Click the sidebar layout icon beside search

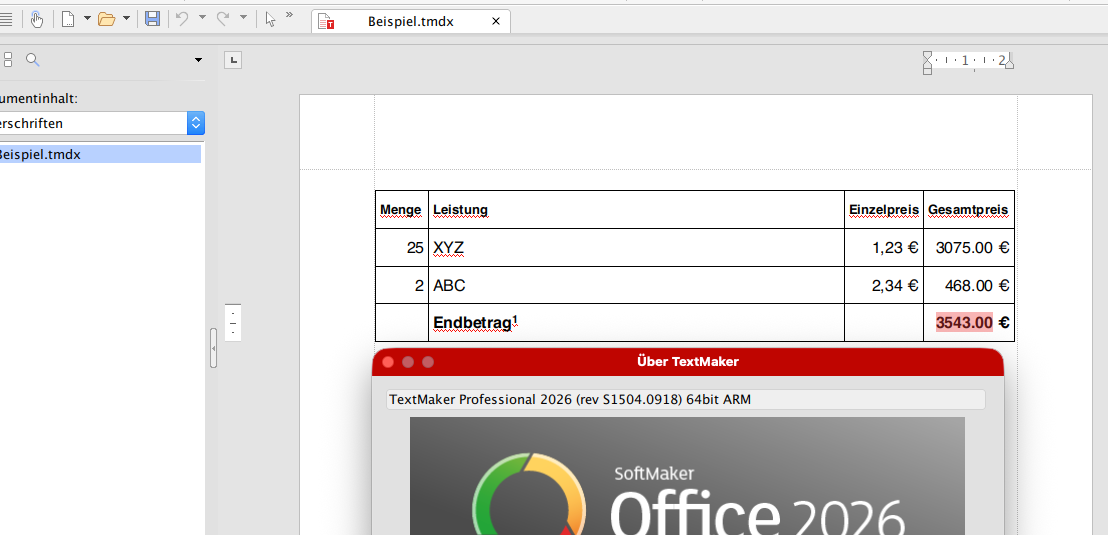click(7, 59)
